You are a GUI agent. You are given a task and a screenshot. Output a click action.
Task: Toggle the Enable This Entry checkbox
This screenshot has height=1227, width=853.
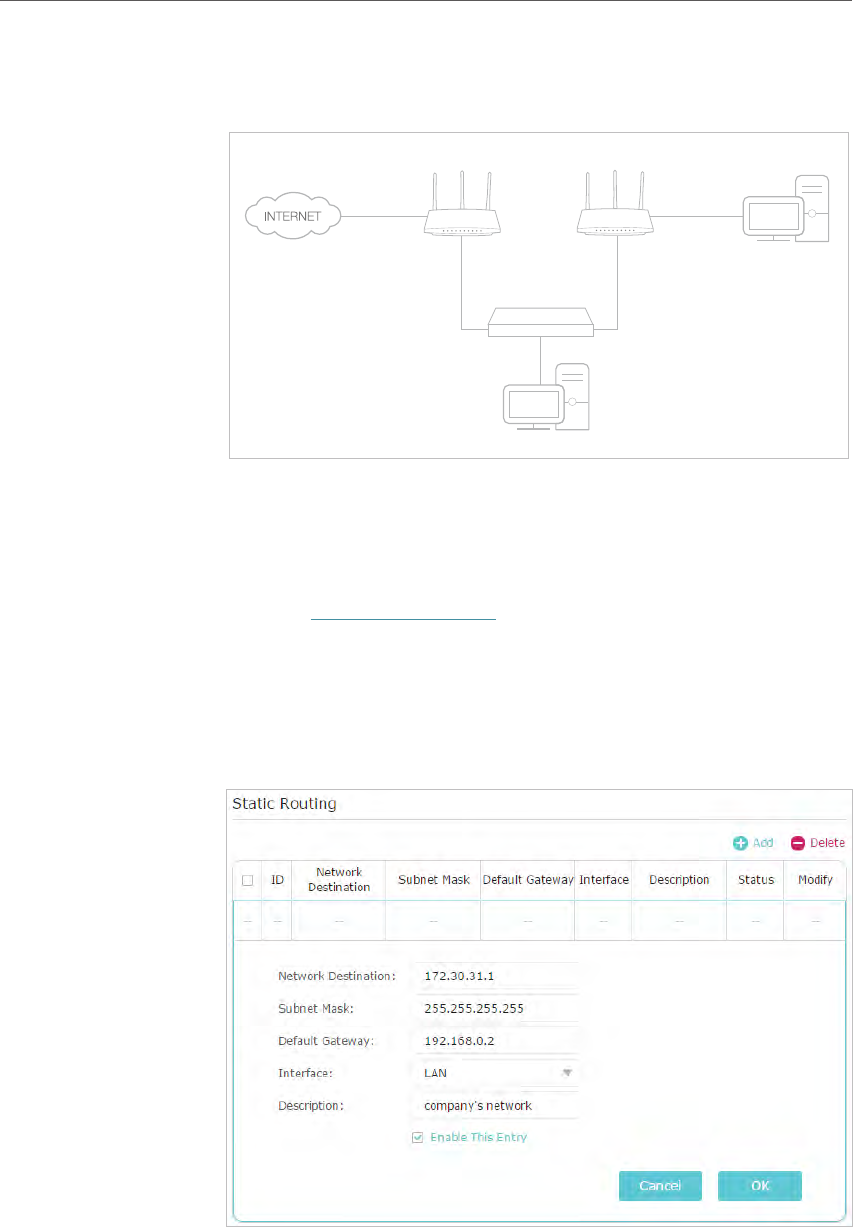coord(418,1137)
